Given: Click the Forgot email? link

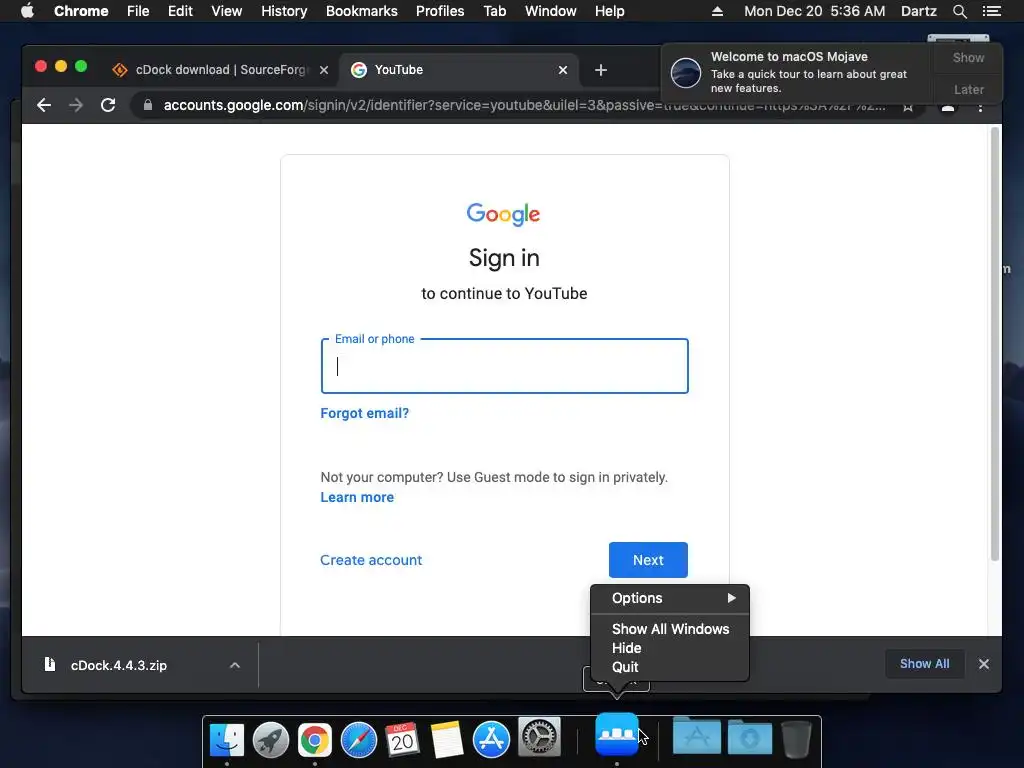Looking at the screenshot, I should pos(364,413).
